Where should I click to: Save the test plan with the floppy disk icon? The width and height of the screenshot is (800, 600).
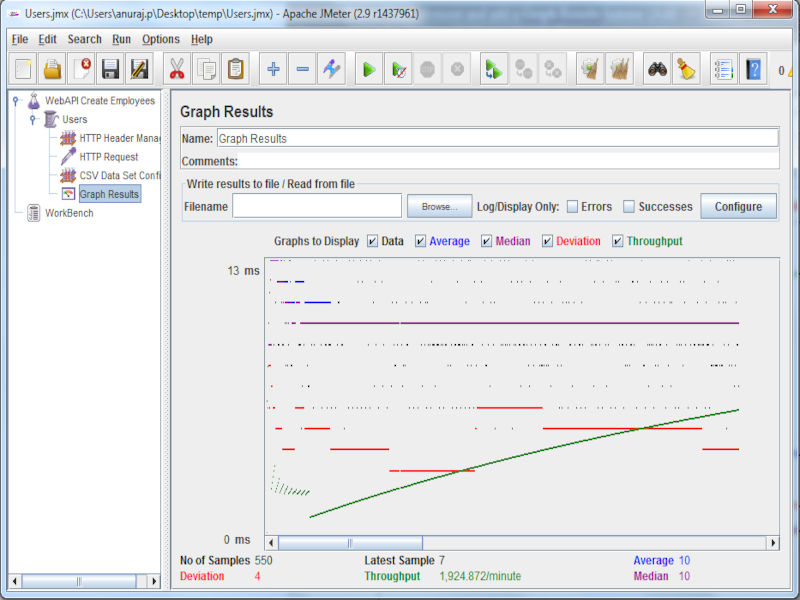(x=110, y=68)
